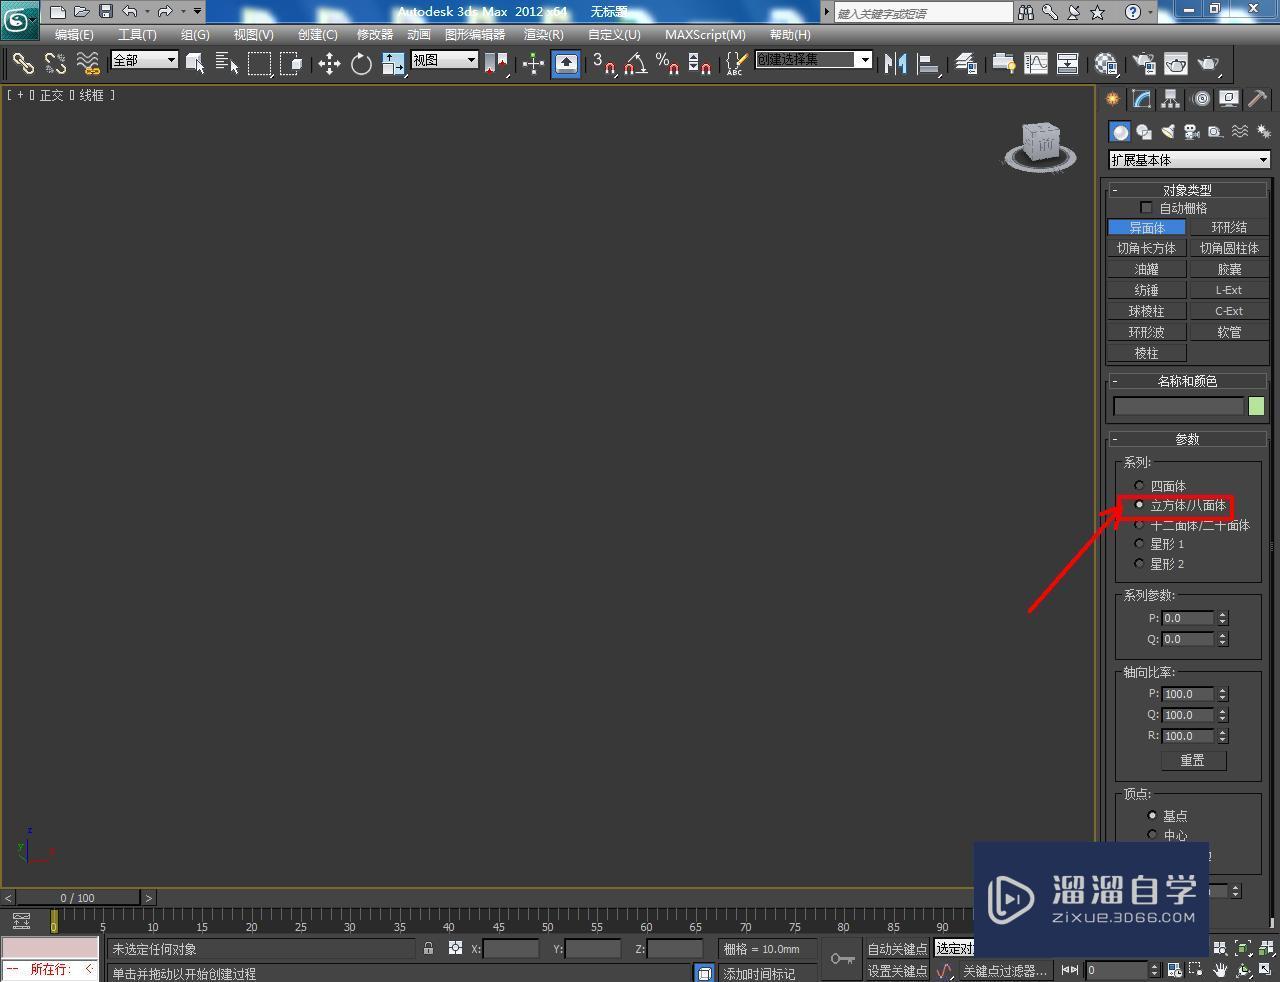Toggle the 3D Snaps button
Viewport: 1280px width, 982px height.
pyautogui.click(x=603, y=63)
